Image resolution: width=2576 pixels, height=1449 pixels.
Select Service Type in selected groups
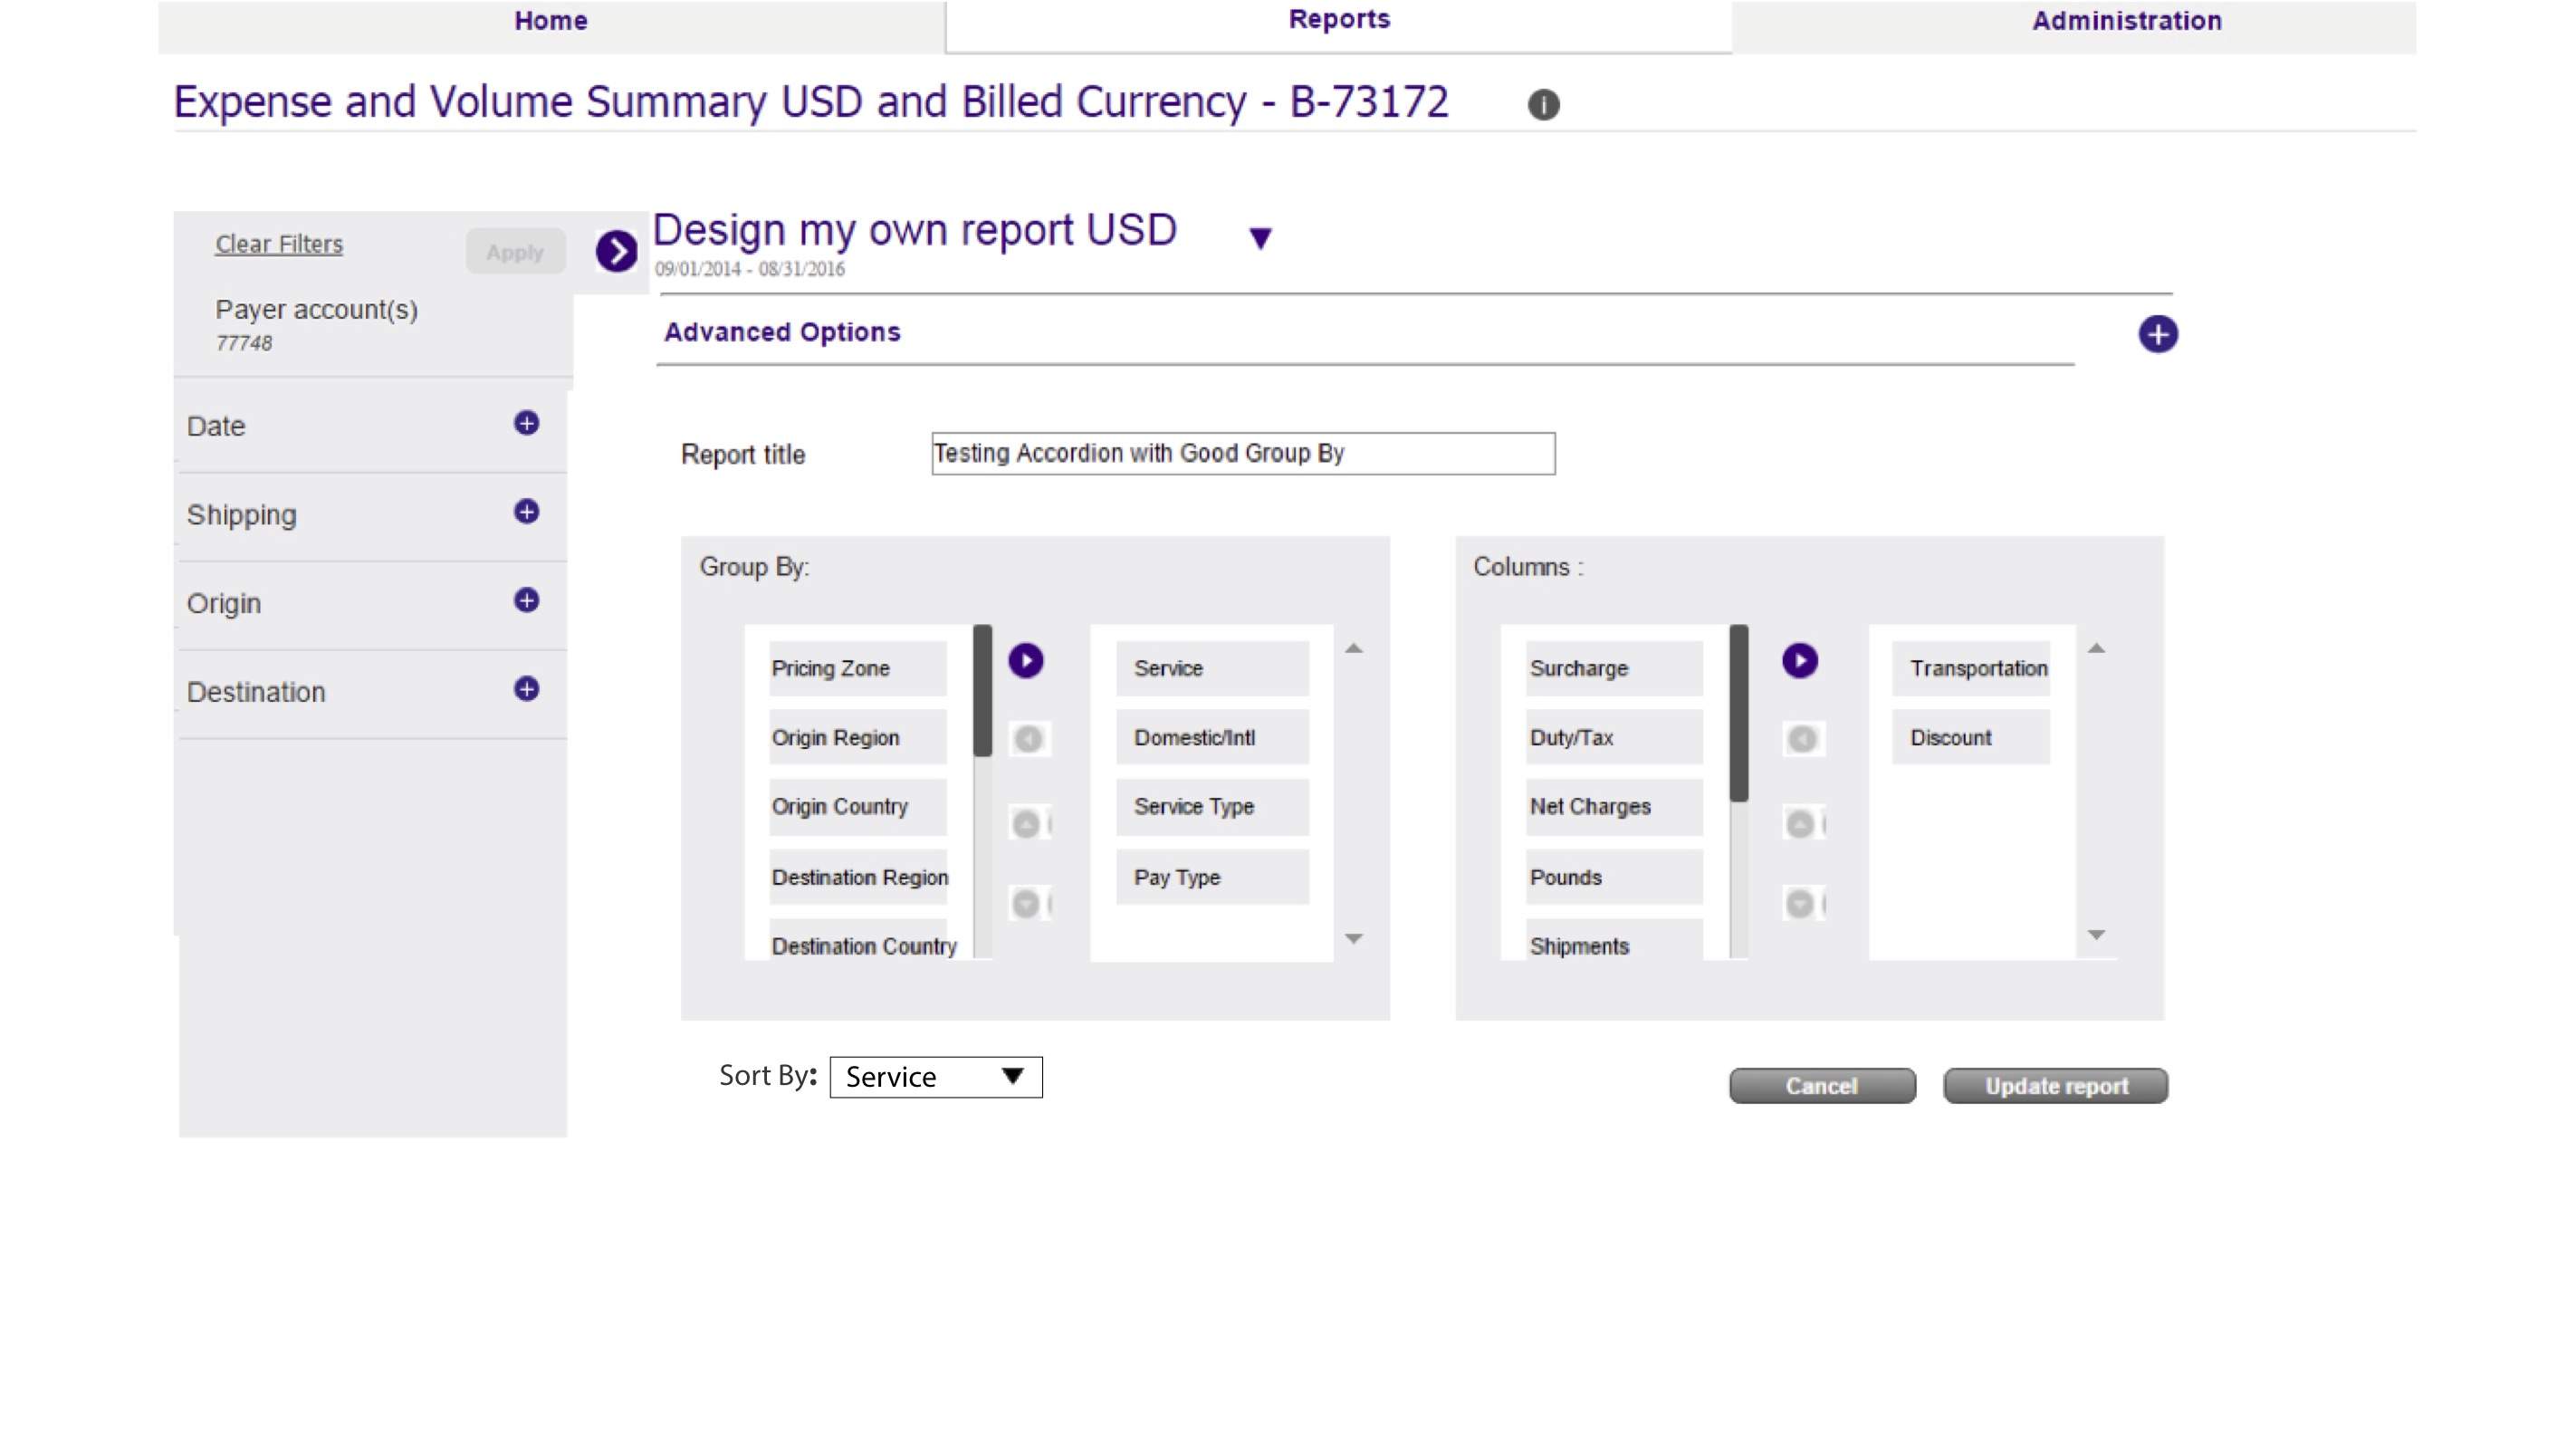tap(1212, 806)
